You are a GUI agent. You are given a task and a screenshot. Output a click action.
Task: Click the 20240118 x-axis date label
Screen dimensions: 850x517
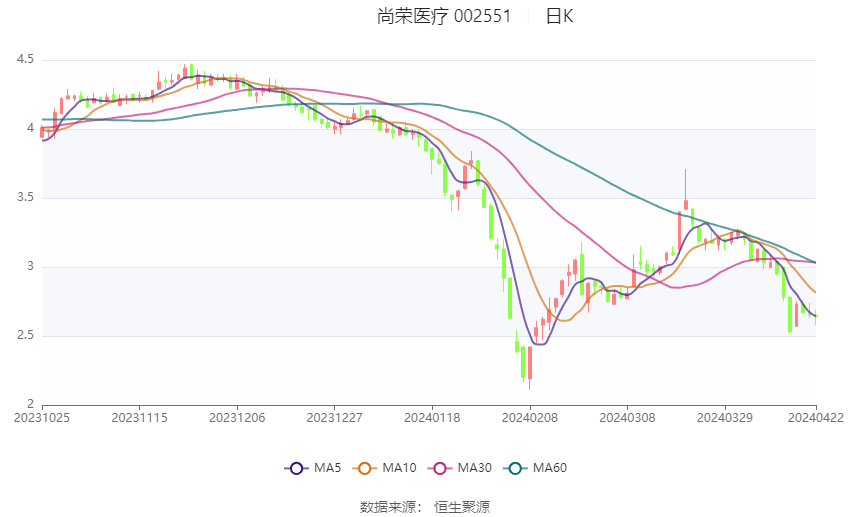(432, 418)
